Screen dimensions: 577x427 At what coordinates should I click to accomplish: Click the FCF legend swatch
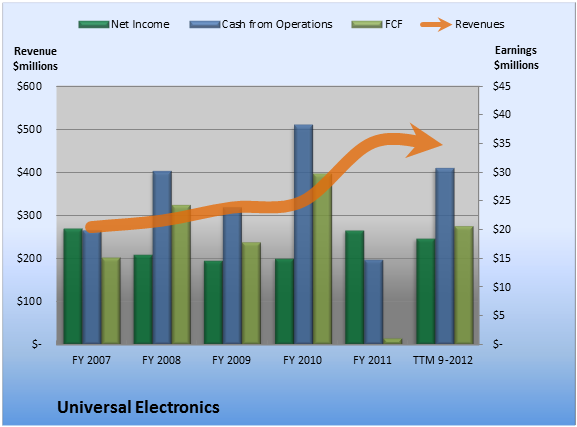(367, 25)
